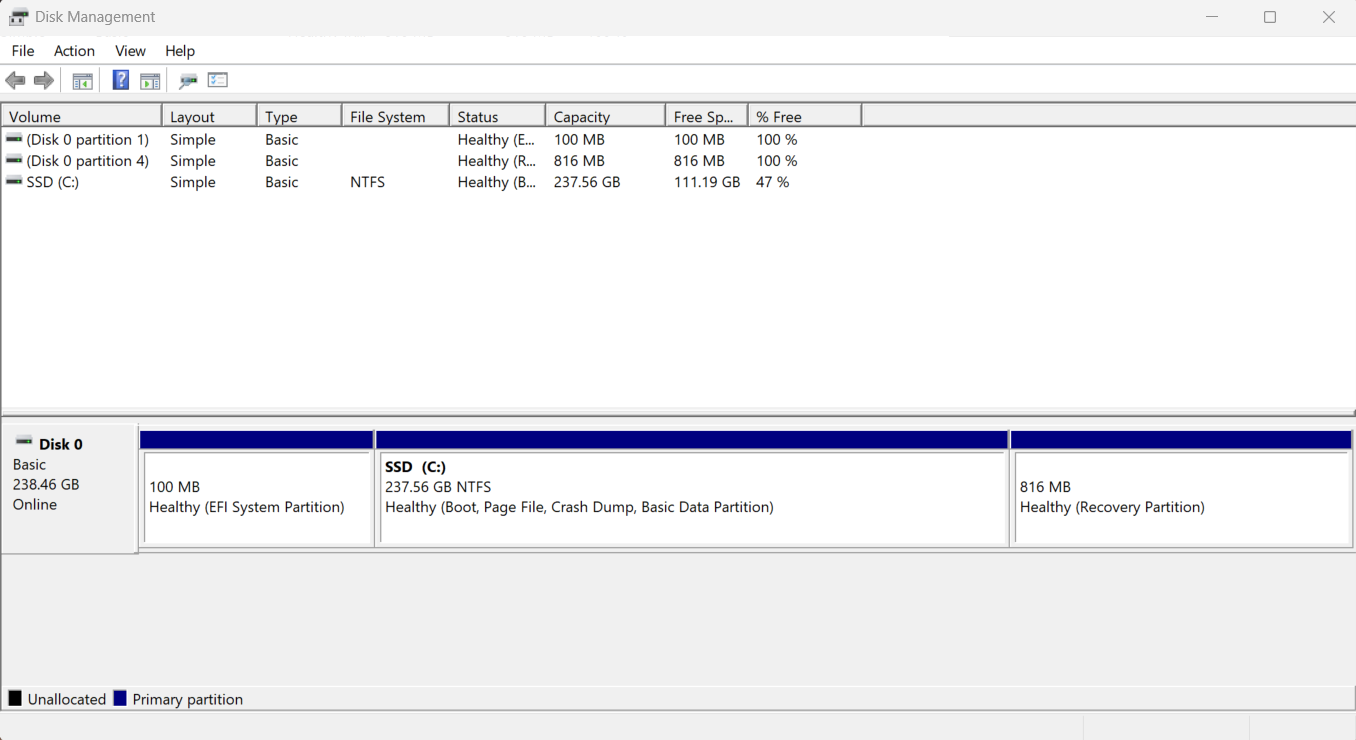Screen dimensions: 1356x740
Task: Click the drive icon beside SSD (C:)
Action: pos(14,181)
